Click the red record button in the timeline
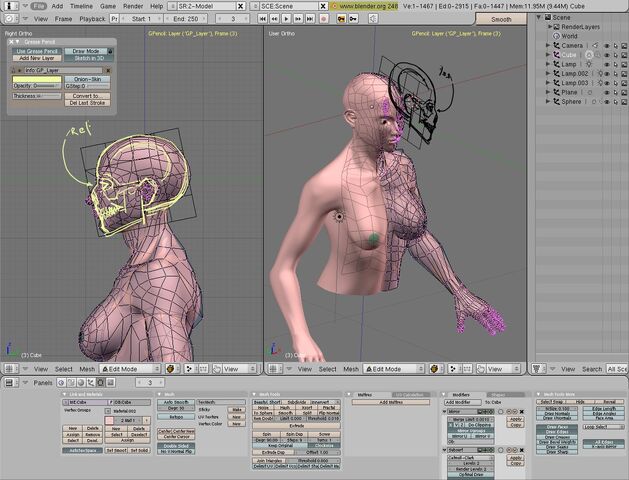This screenshot has width=629, height=480. point(324,19)
